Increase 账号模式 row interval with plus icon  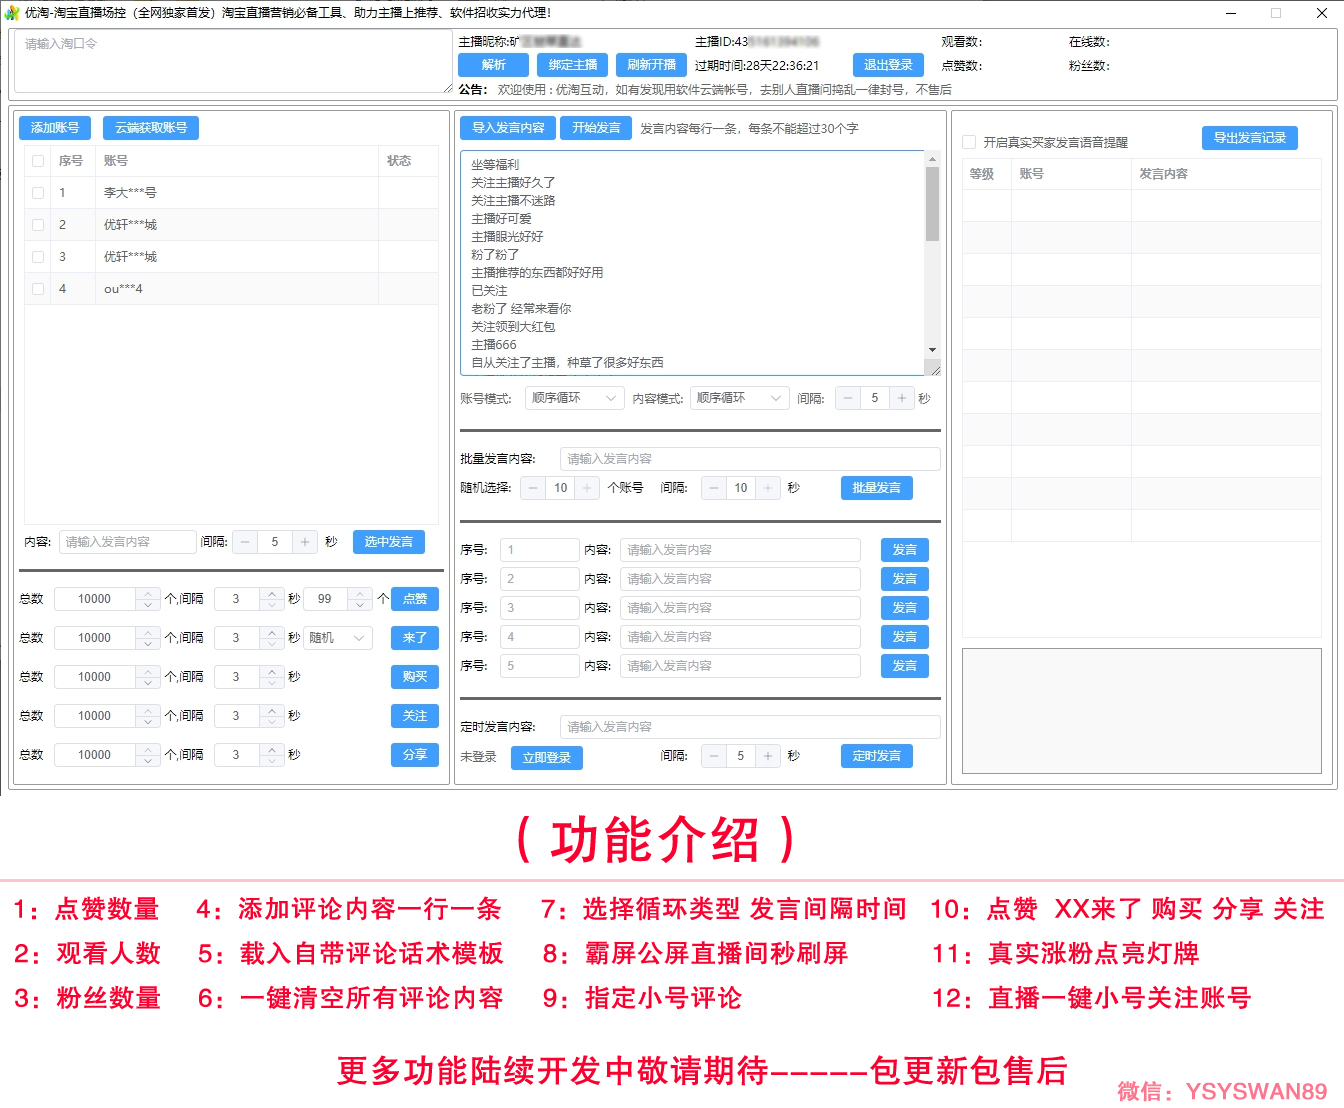click(901, 398)
